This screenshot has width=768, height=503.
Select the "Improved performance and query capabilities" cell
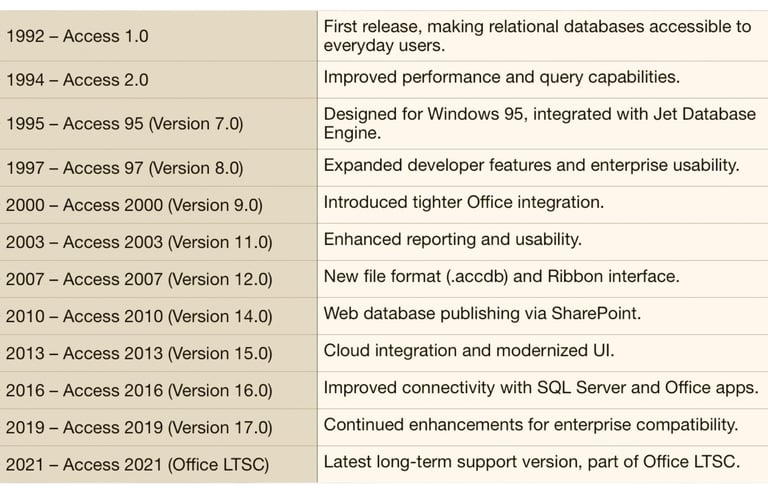[x=501, y=77]
